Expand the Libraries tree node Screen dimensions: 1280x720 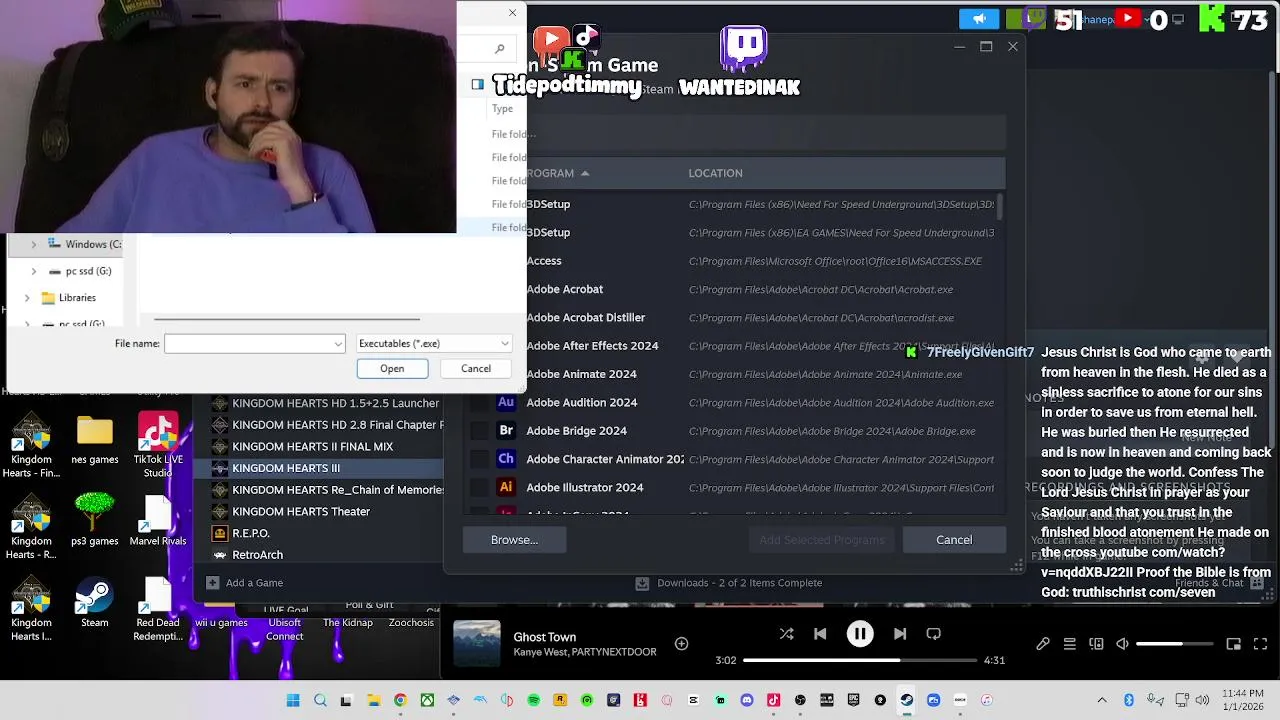pos(27,298)
